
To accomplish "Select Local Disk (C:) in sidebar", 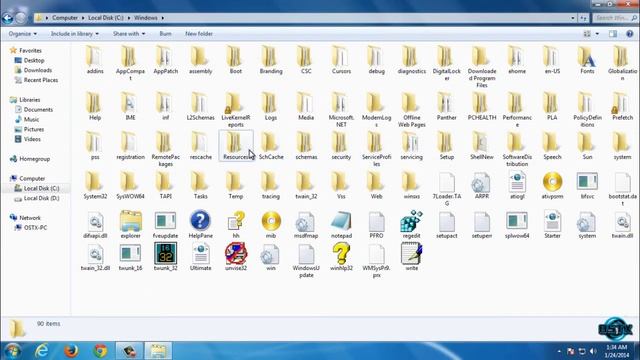I will pyautogui.click(x=41, y=188).
